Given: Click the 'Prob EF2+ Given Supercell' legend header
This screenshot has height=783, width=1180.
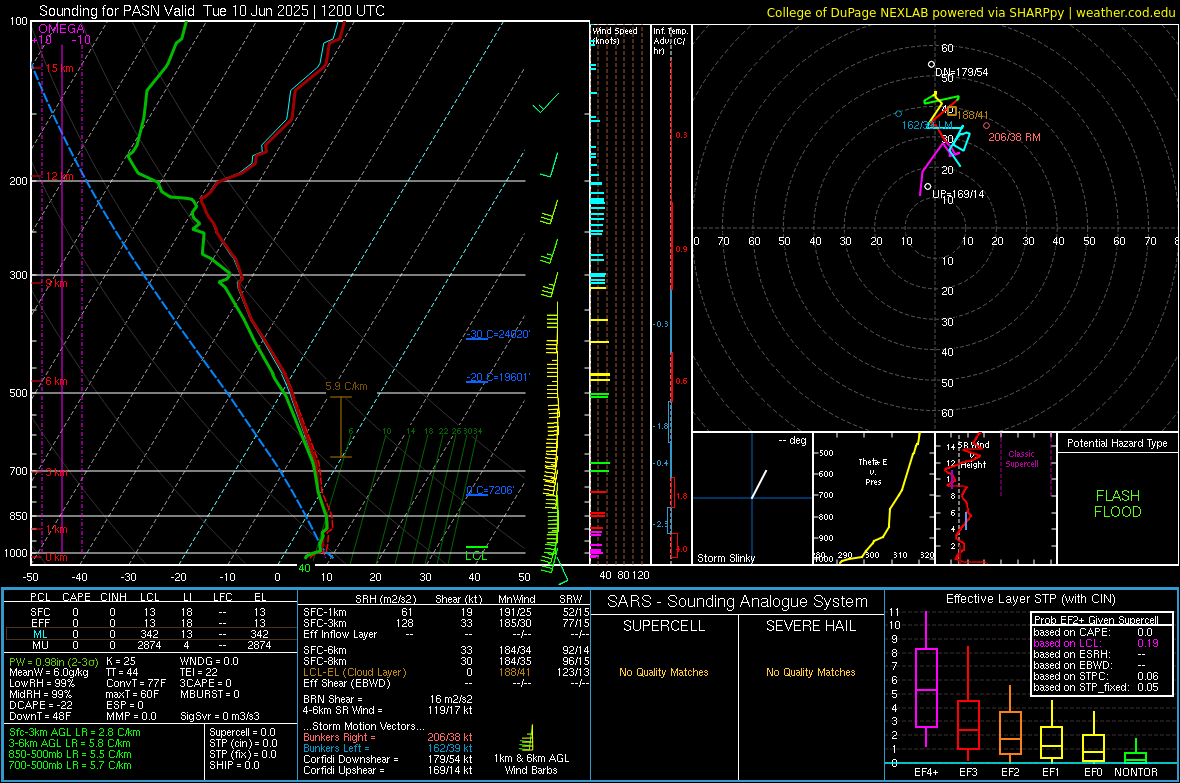Looking at the screenshot, I should point(1096,620).
